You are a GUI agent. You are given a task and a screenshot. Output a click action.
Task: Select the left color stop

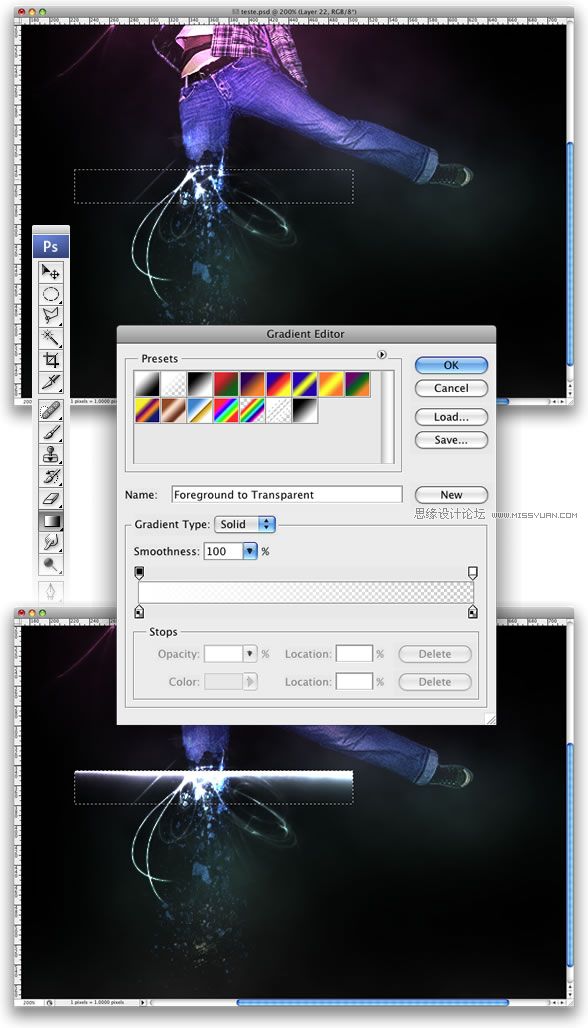(139, 612)
